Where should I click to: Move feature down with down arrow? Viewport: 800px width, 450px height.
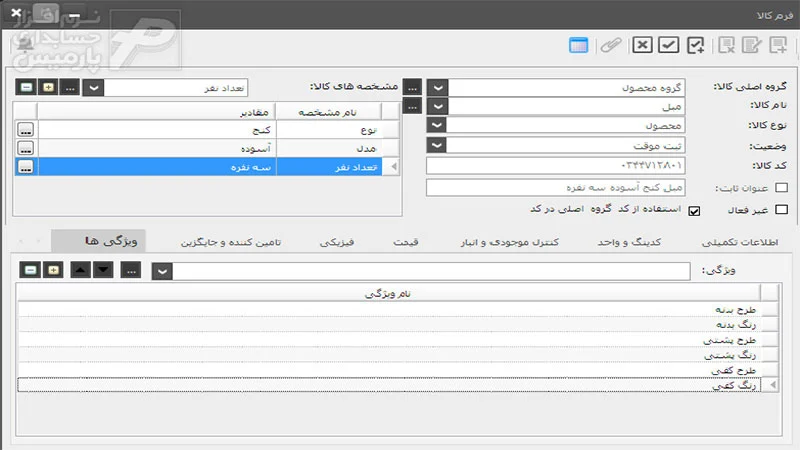pos(104,270)
